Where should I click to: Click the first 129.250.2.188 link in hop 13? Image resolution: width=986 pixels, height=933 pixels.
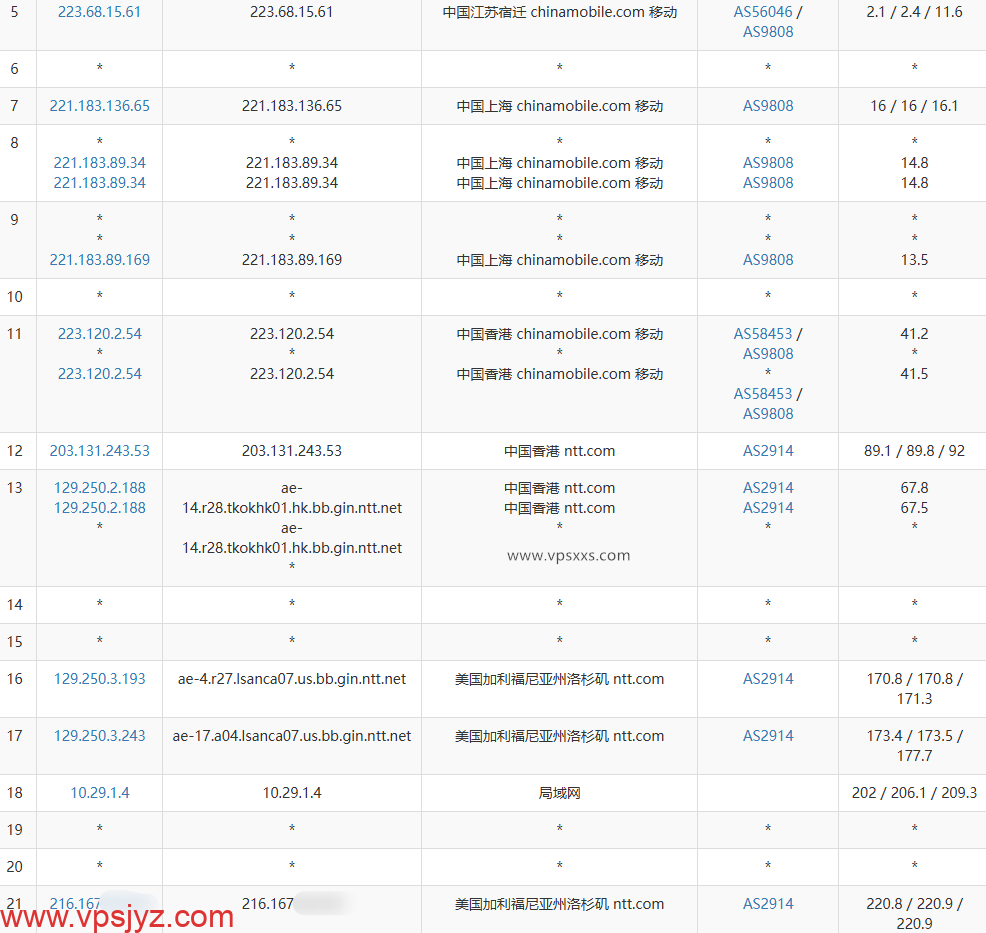point(99,488)
